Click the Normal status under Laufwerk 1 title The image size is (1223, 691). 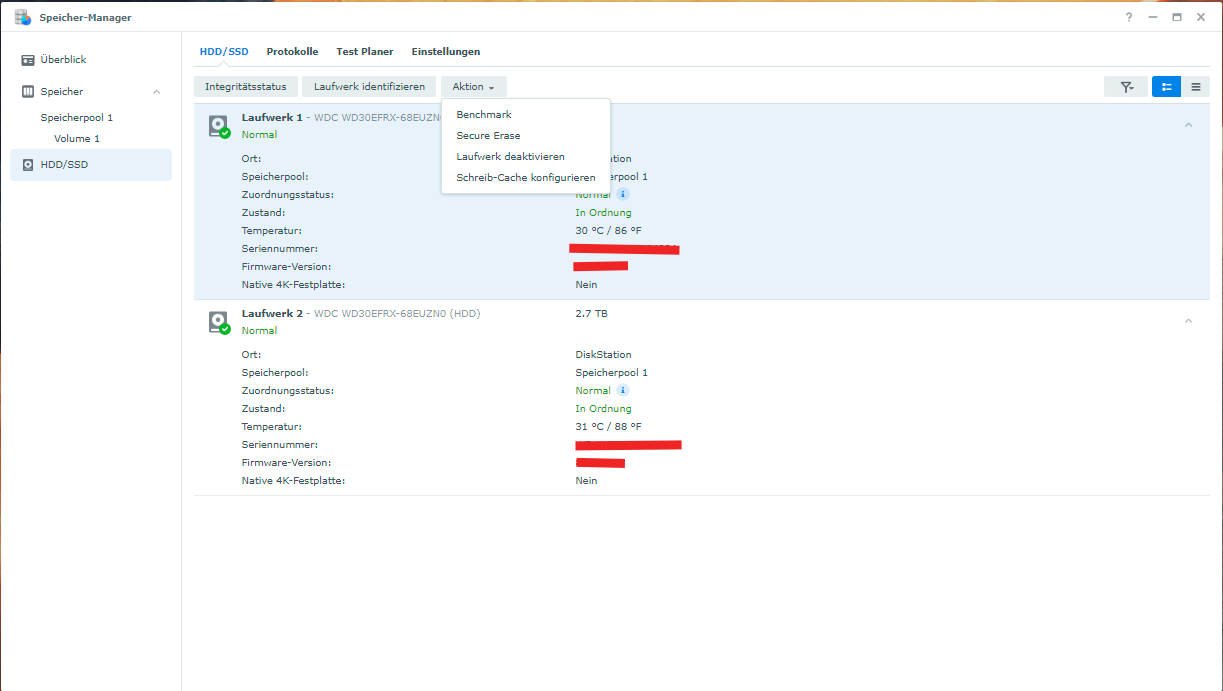[x=259, y=135]
